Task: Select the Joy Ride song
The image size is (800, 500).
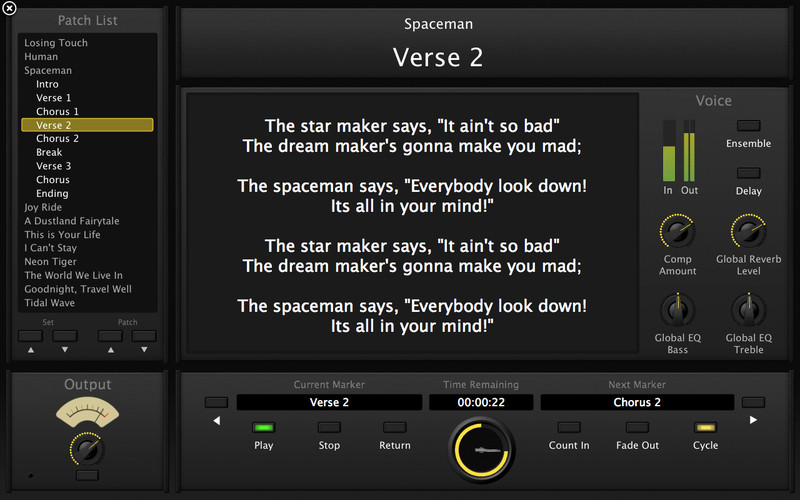Action: [x=43, y=207]
